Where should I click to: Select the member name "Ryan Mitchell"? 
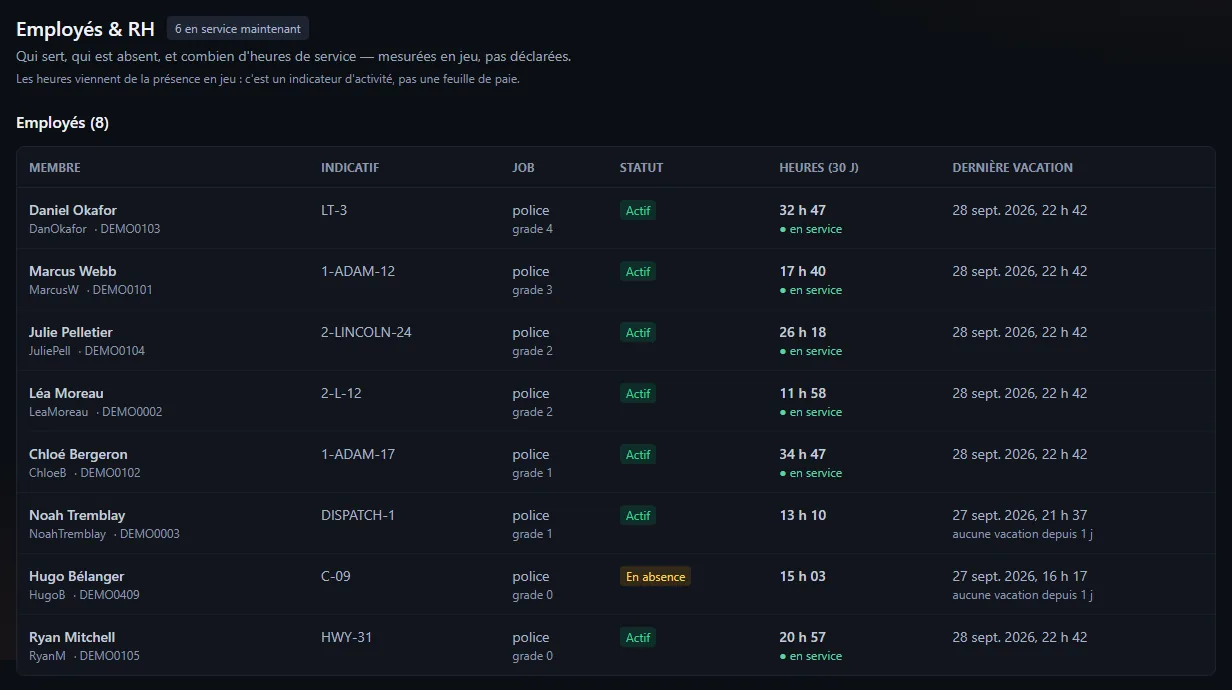pos(72,637)
